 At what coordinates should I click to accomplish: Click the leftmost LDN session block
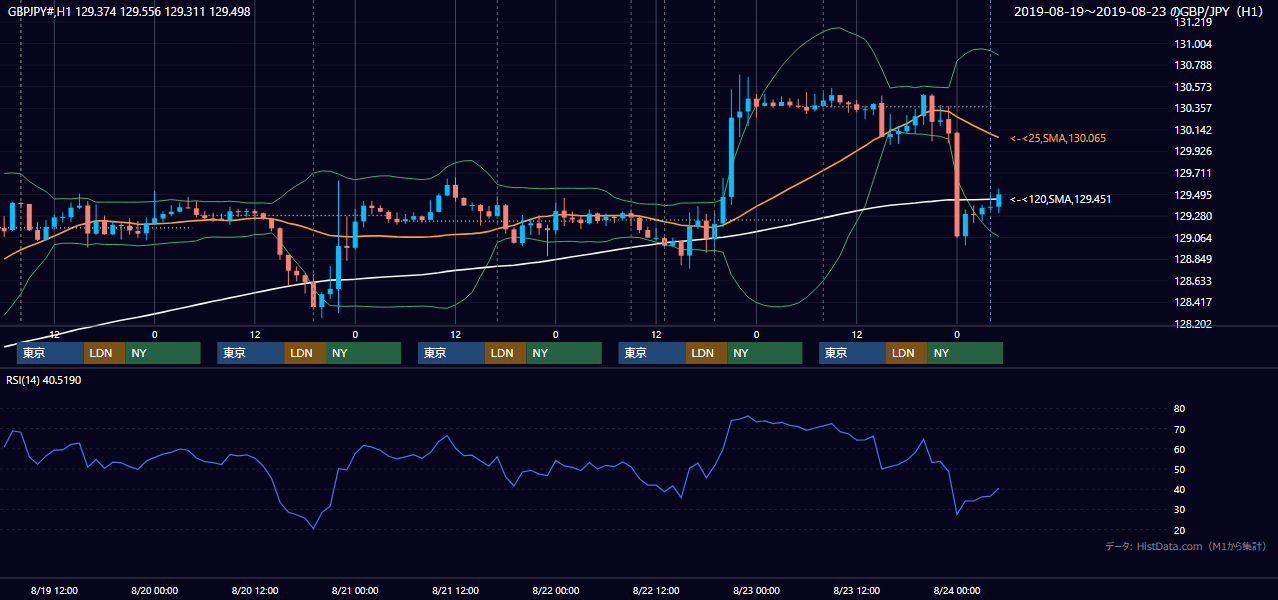tap(104, 353)
